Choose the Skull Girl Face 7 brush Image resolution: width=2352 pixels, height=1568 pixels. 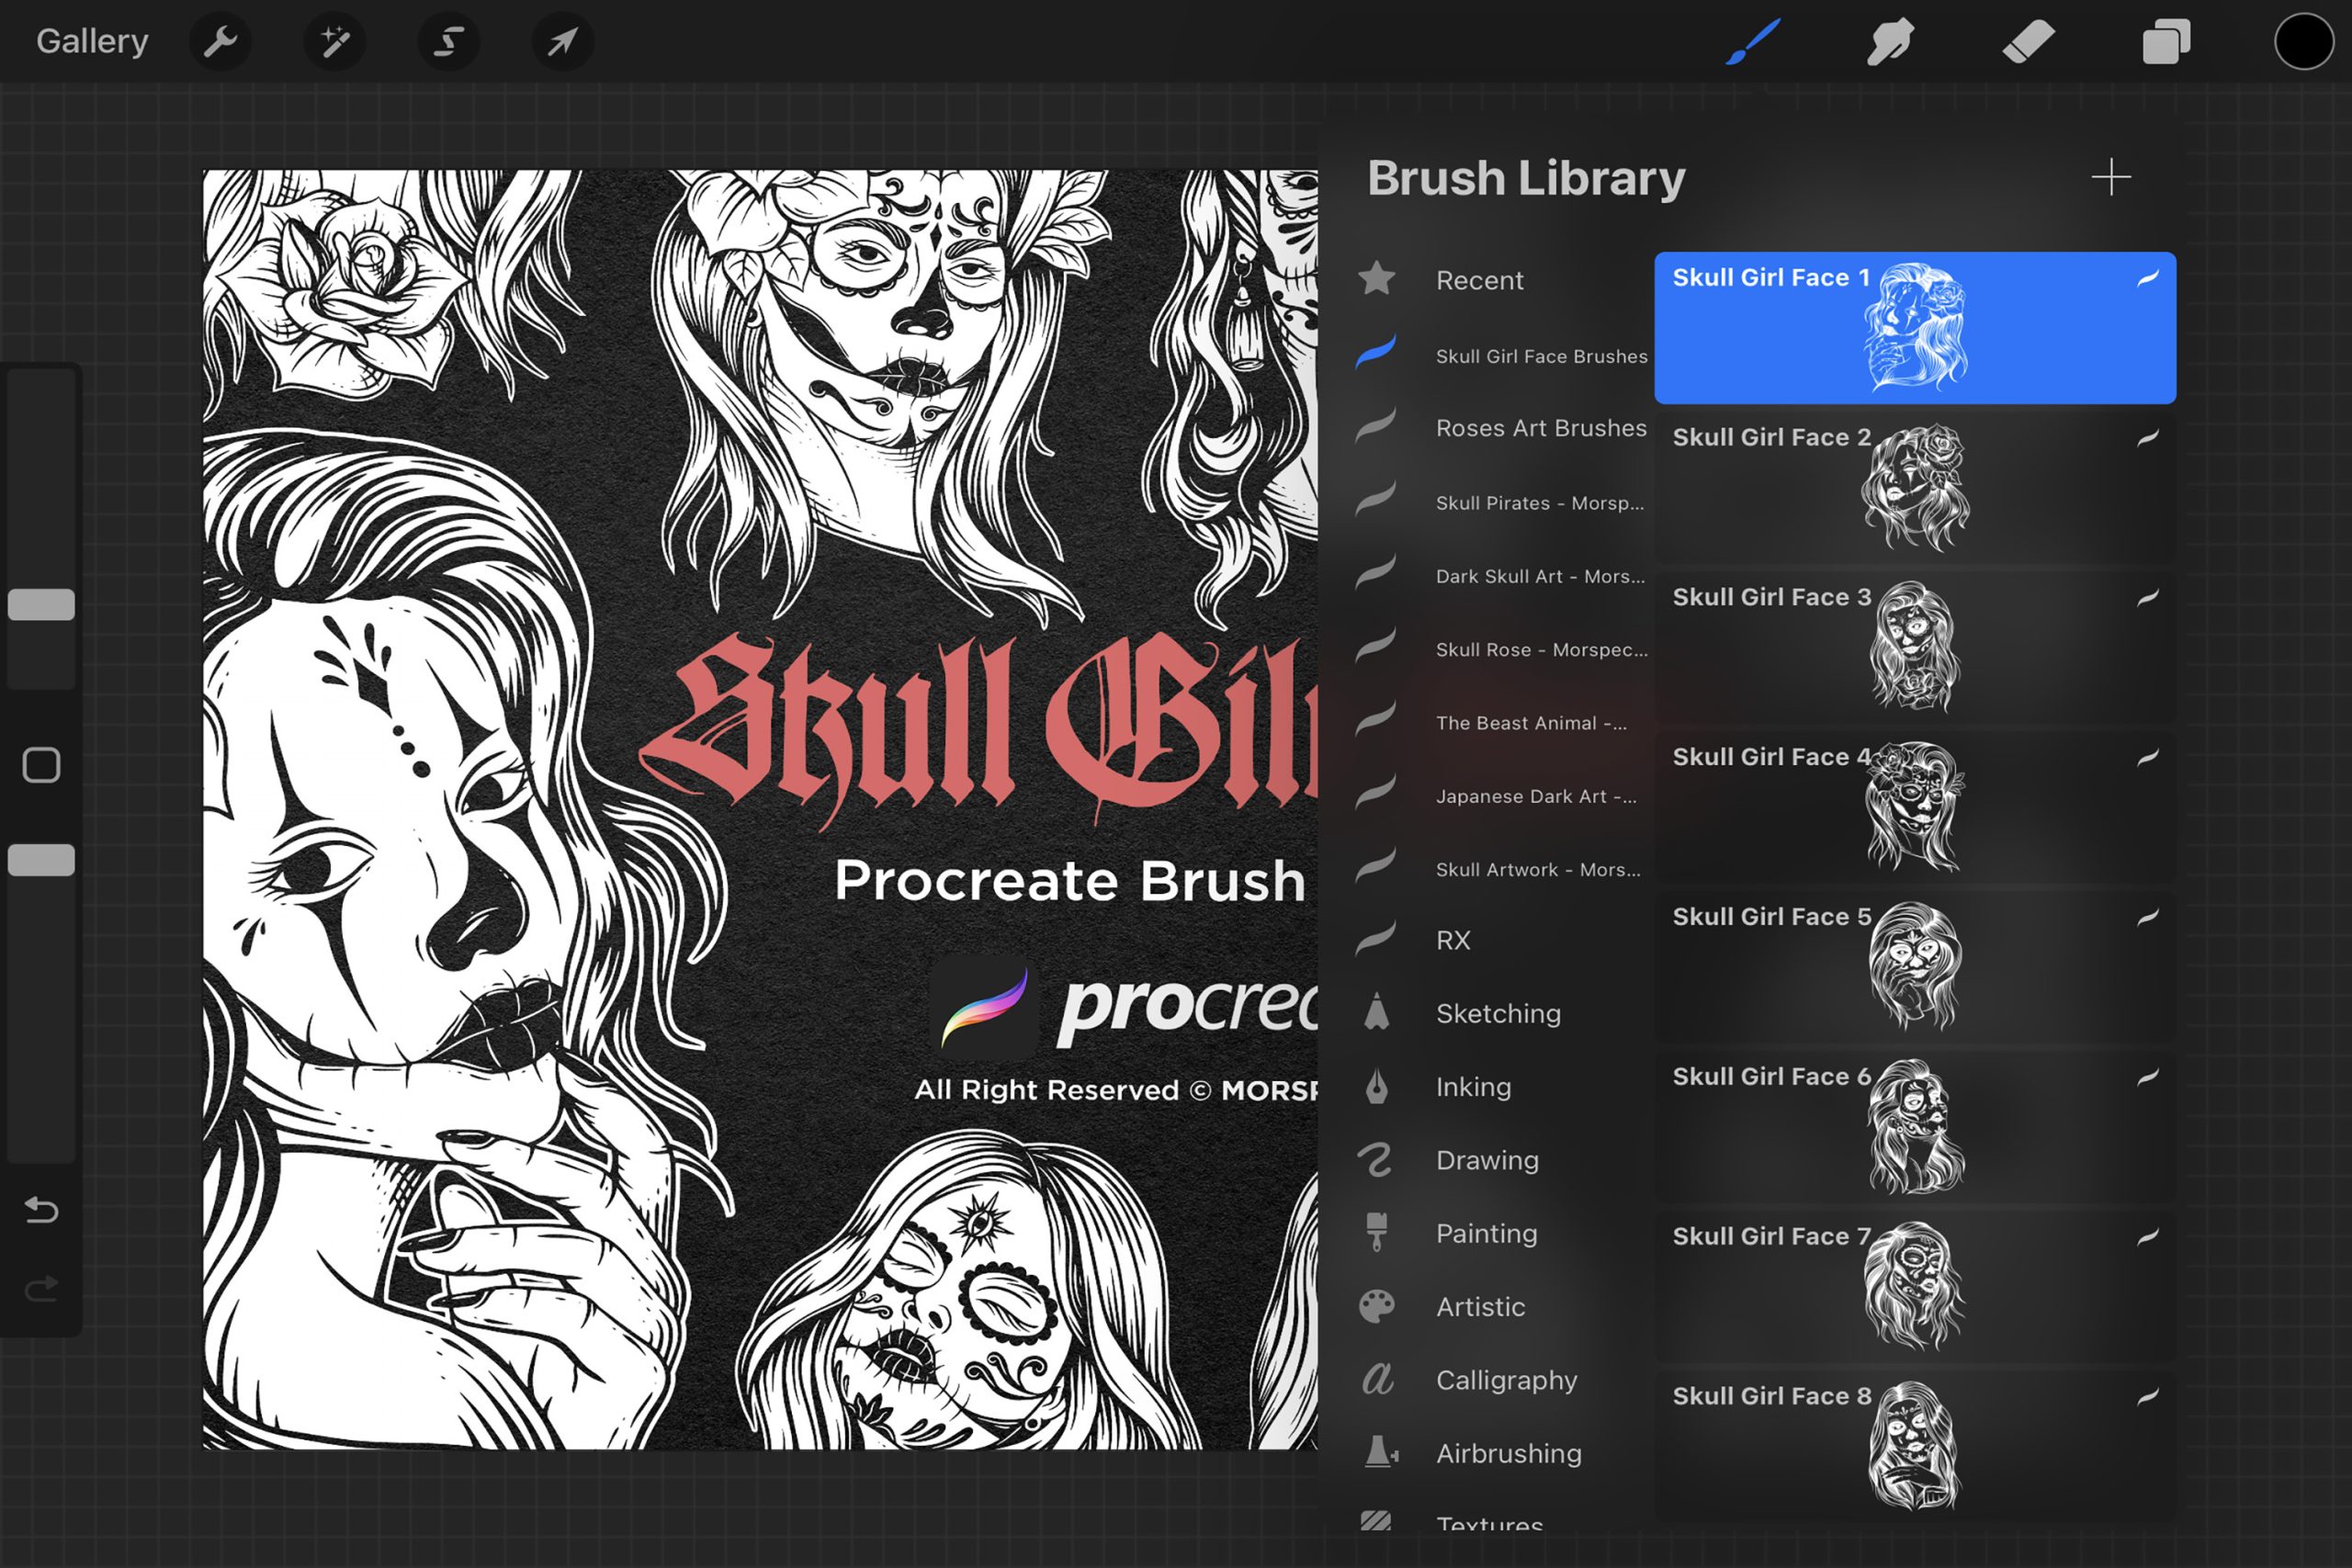(x=1915, y=1287)
